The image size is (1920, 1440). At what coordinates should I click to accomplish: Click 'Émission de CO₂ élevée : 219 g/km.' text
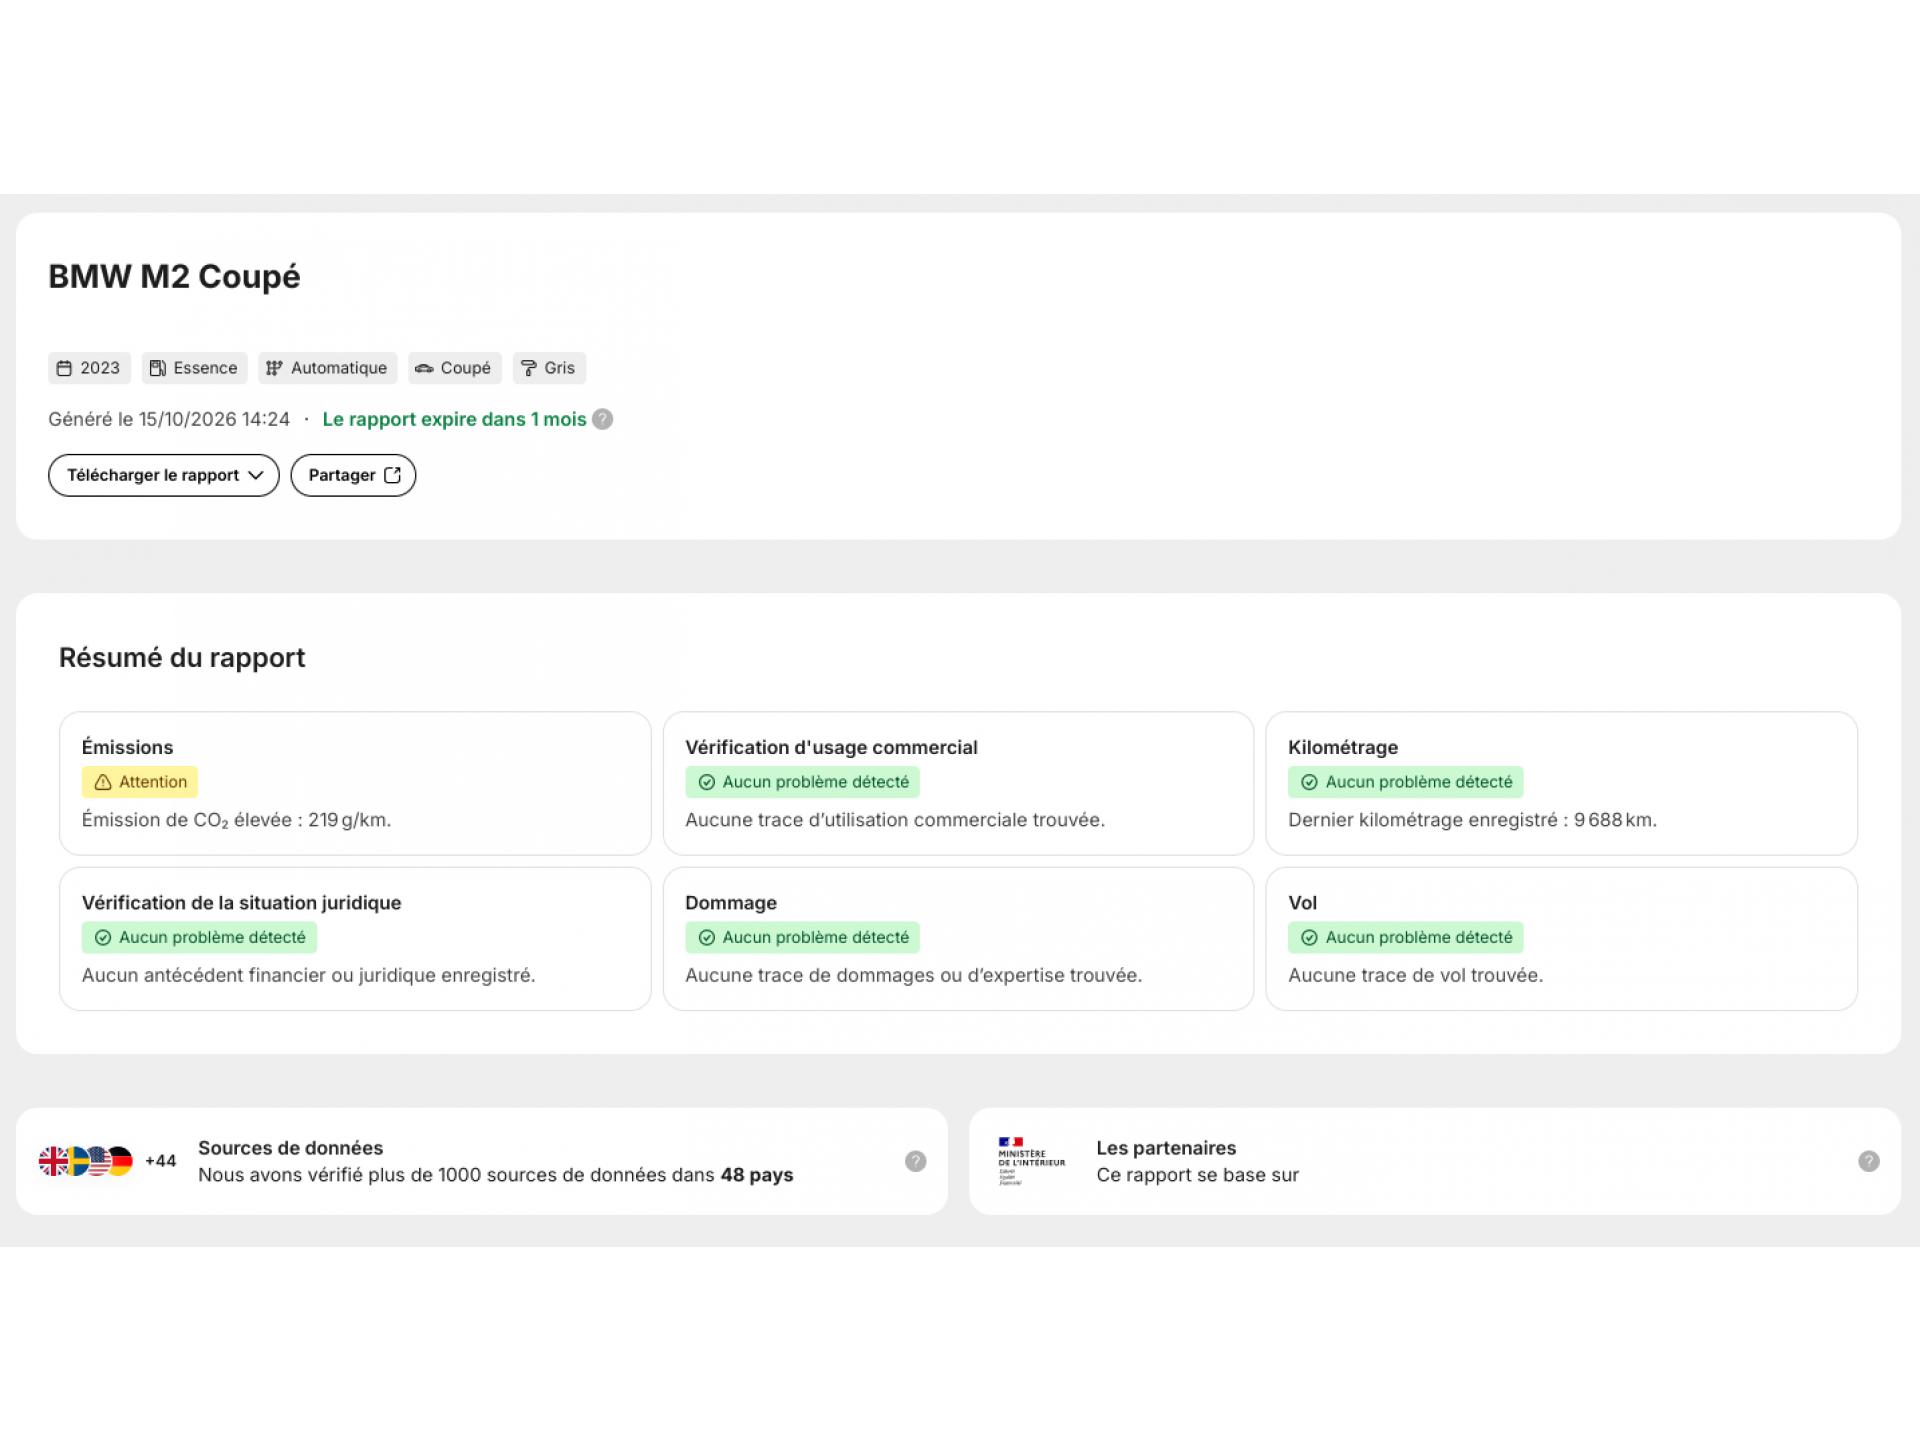pyautogui.click(x=236, y=820)
